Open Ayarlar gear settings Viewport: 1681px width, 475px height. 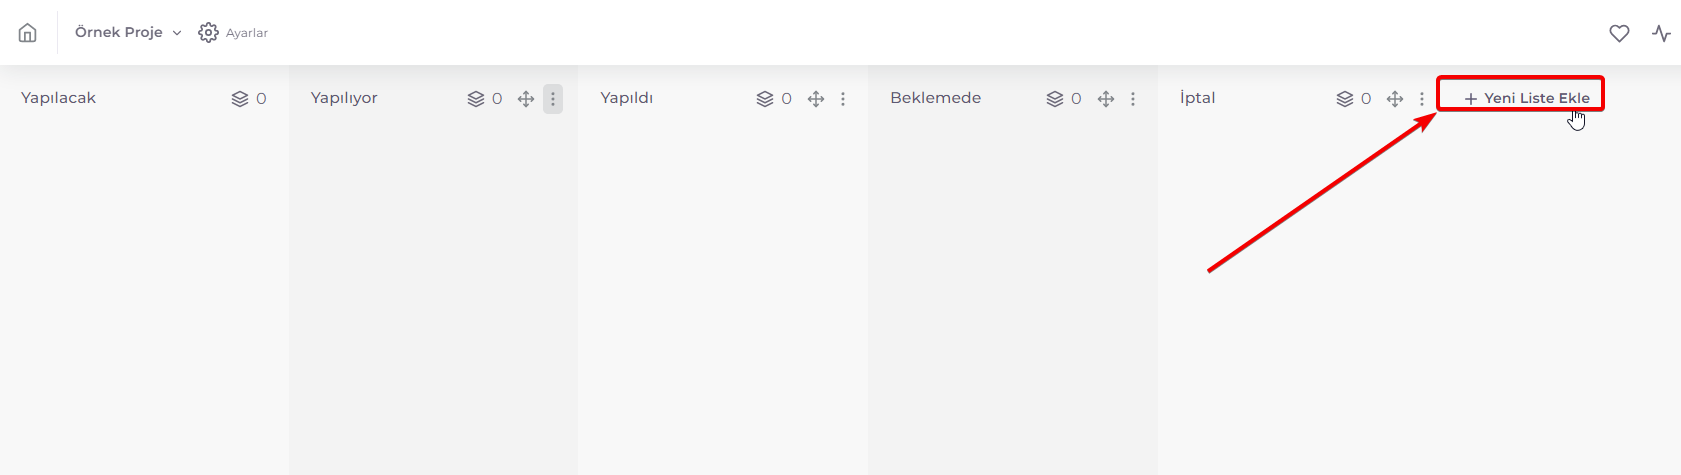[x=208, y=33]
